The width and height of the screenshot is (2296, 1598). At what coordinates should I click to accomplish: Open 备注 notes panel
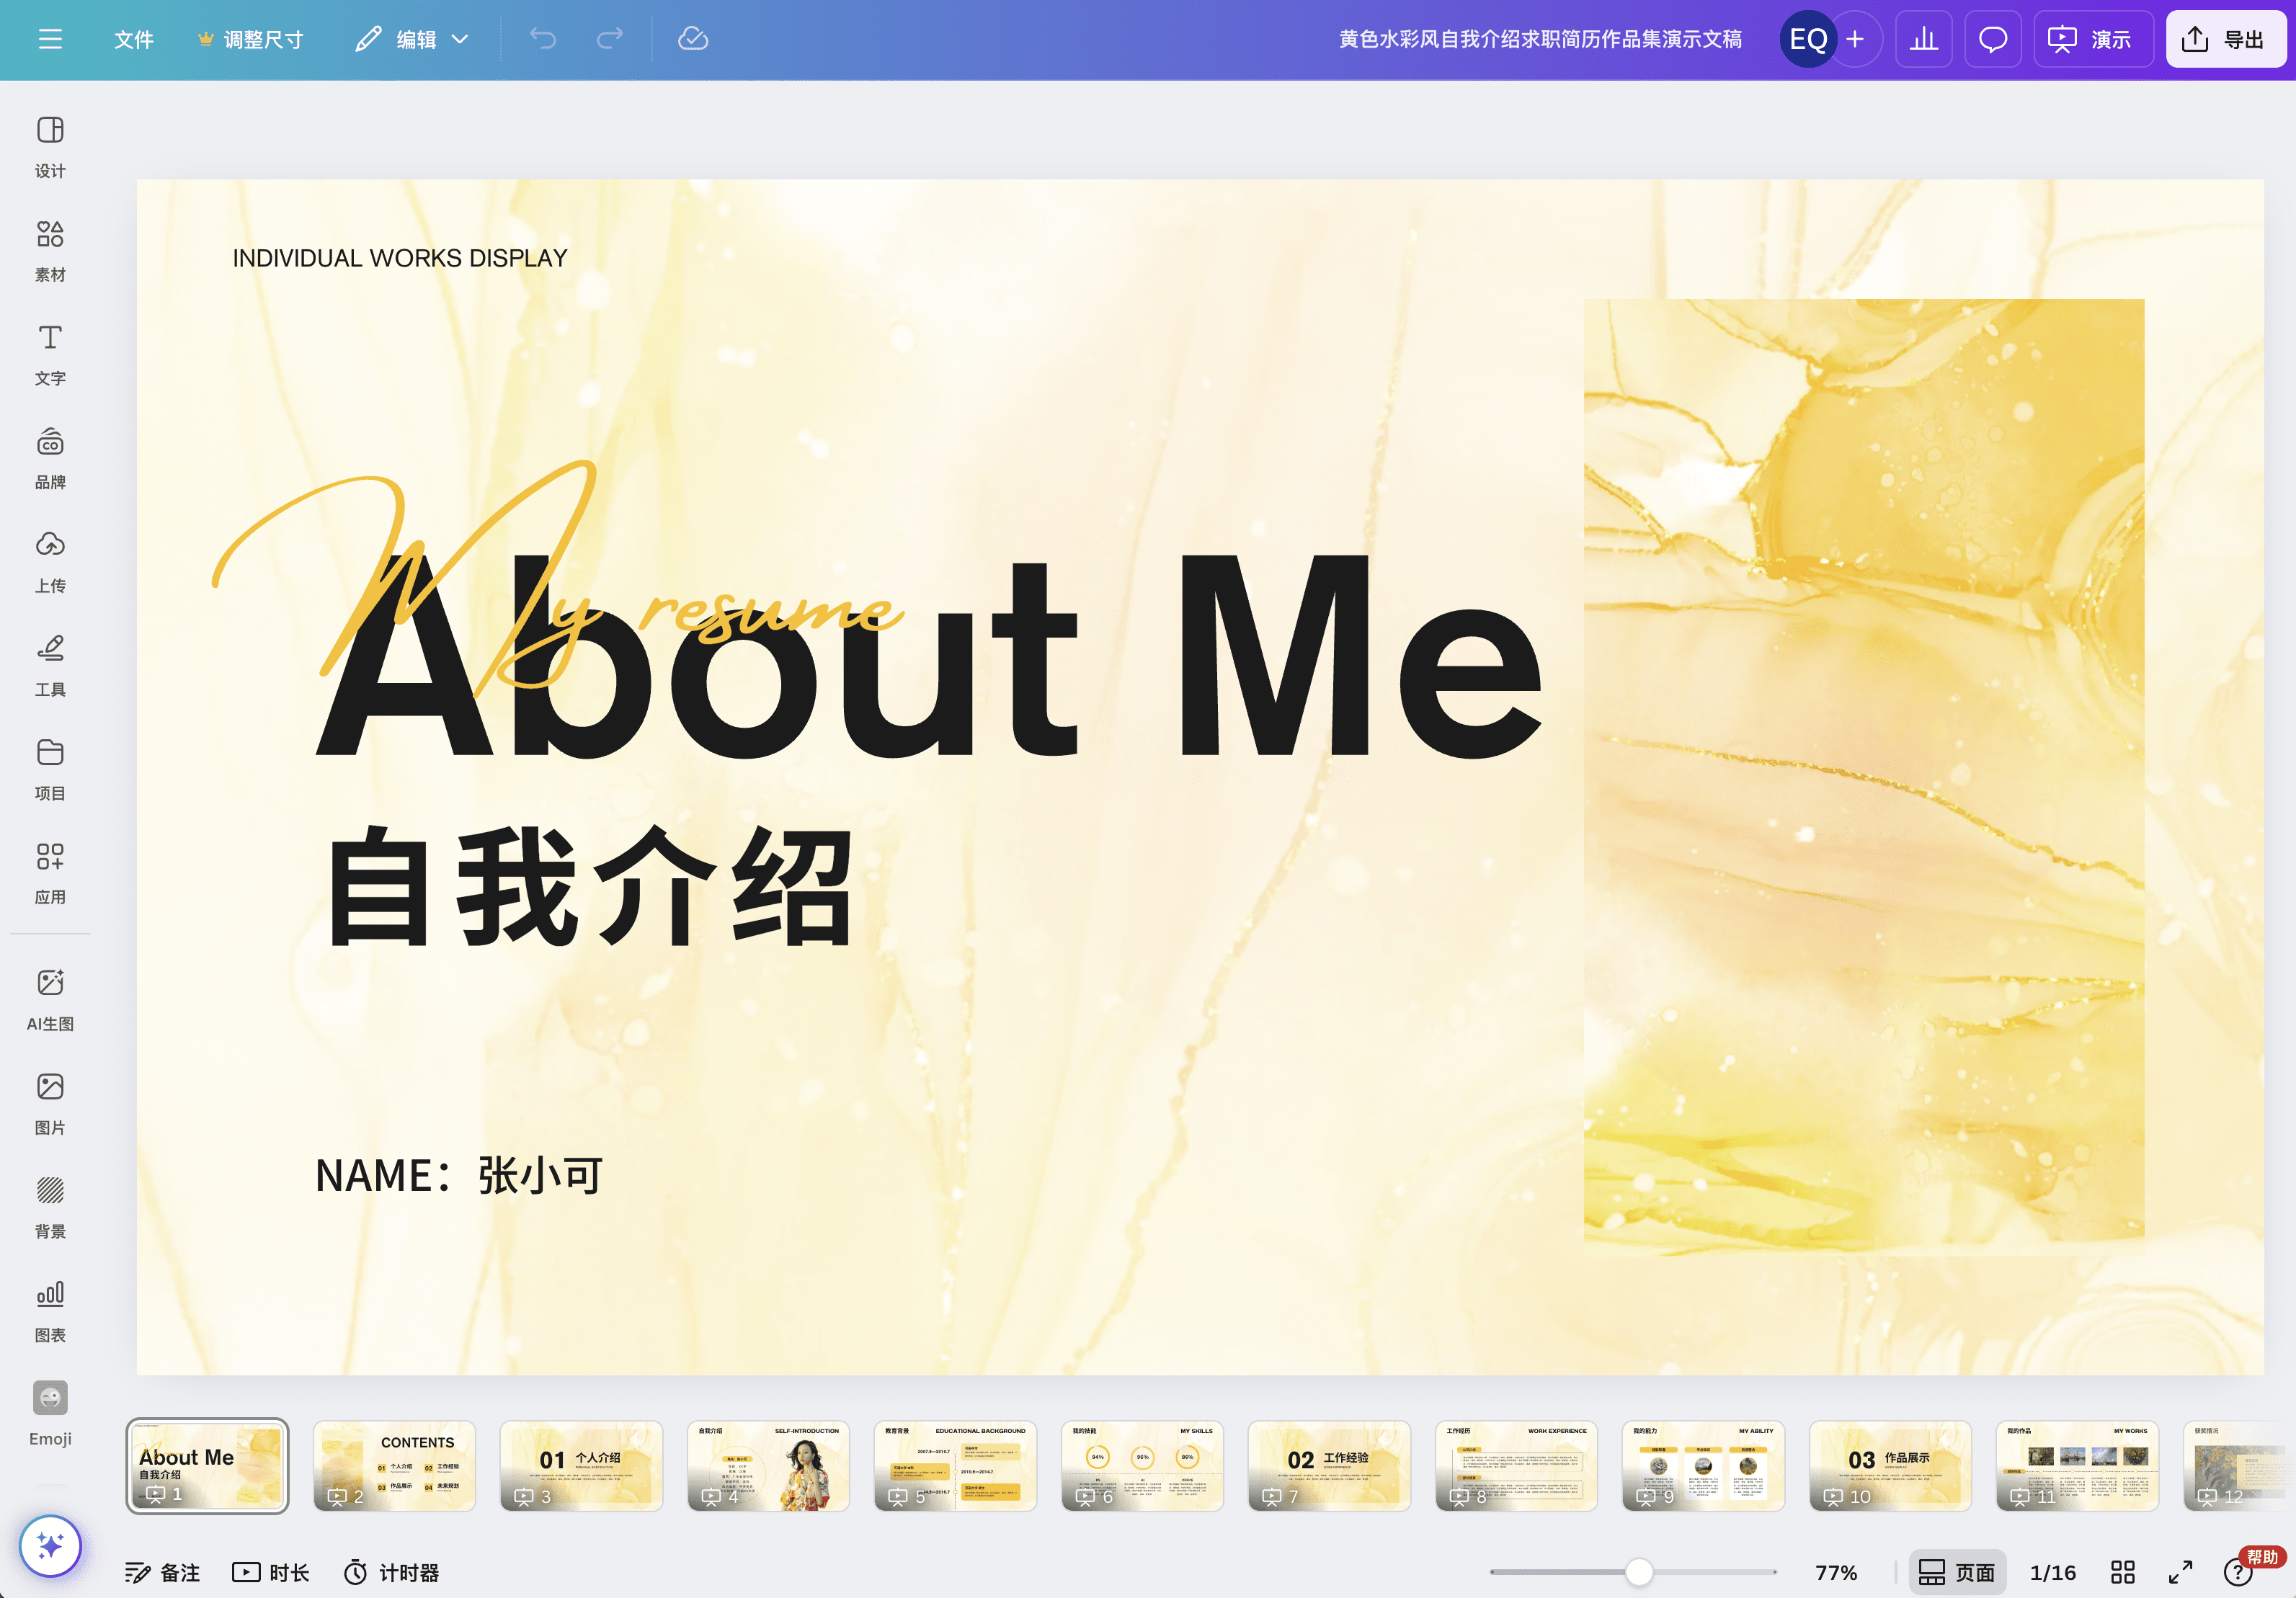click(x=162, y=1573)
